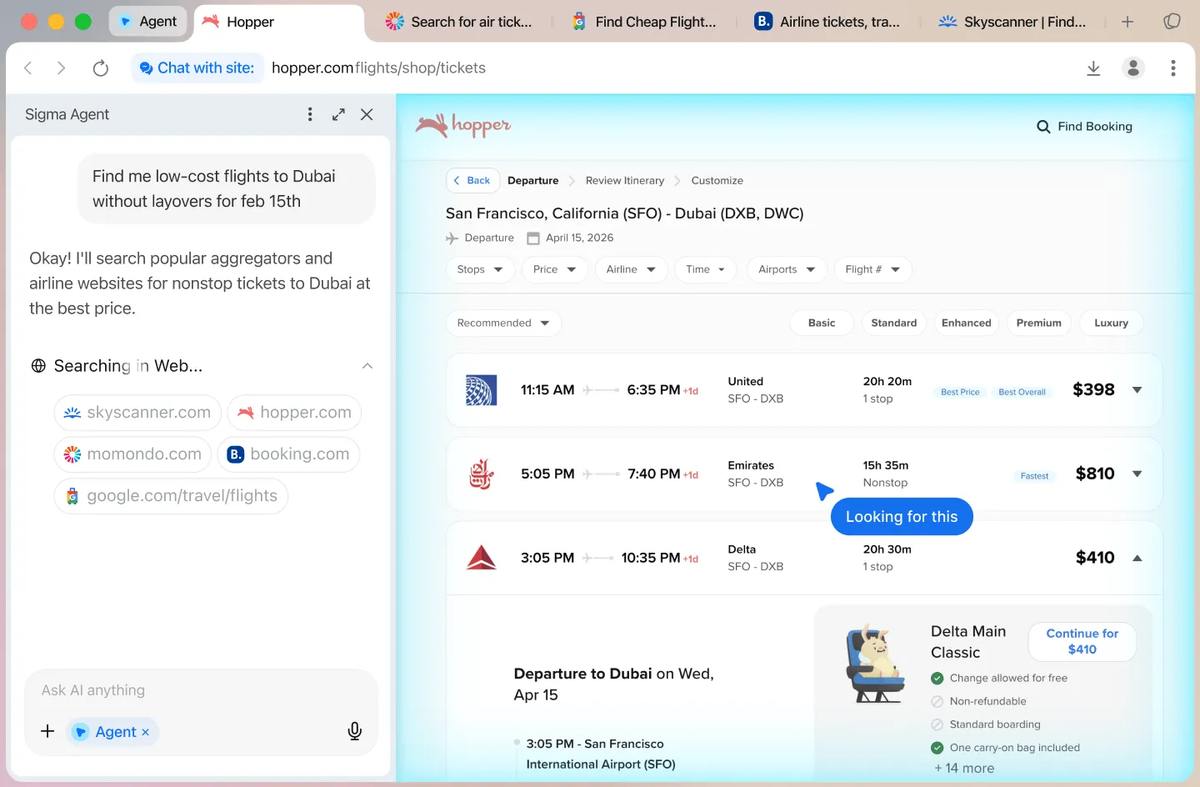This screenshot has height=787, width=1200.
Task: Click the Fastest badge on Emirates flight
Action: coord(1035,476)
